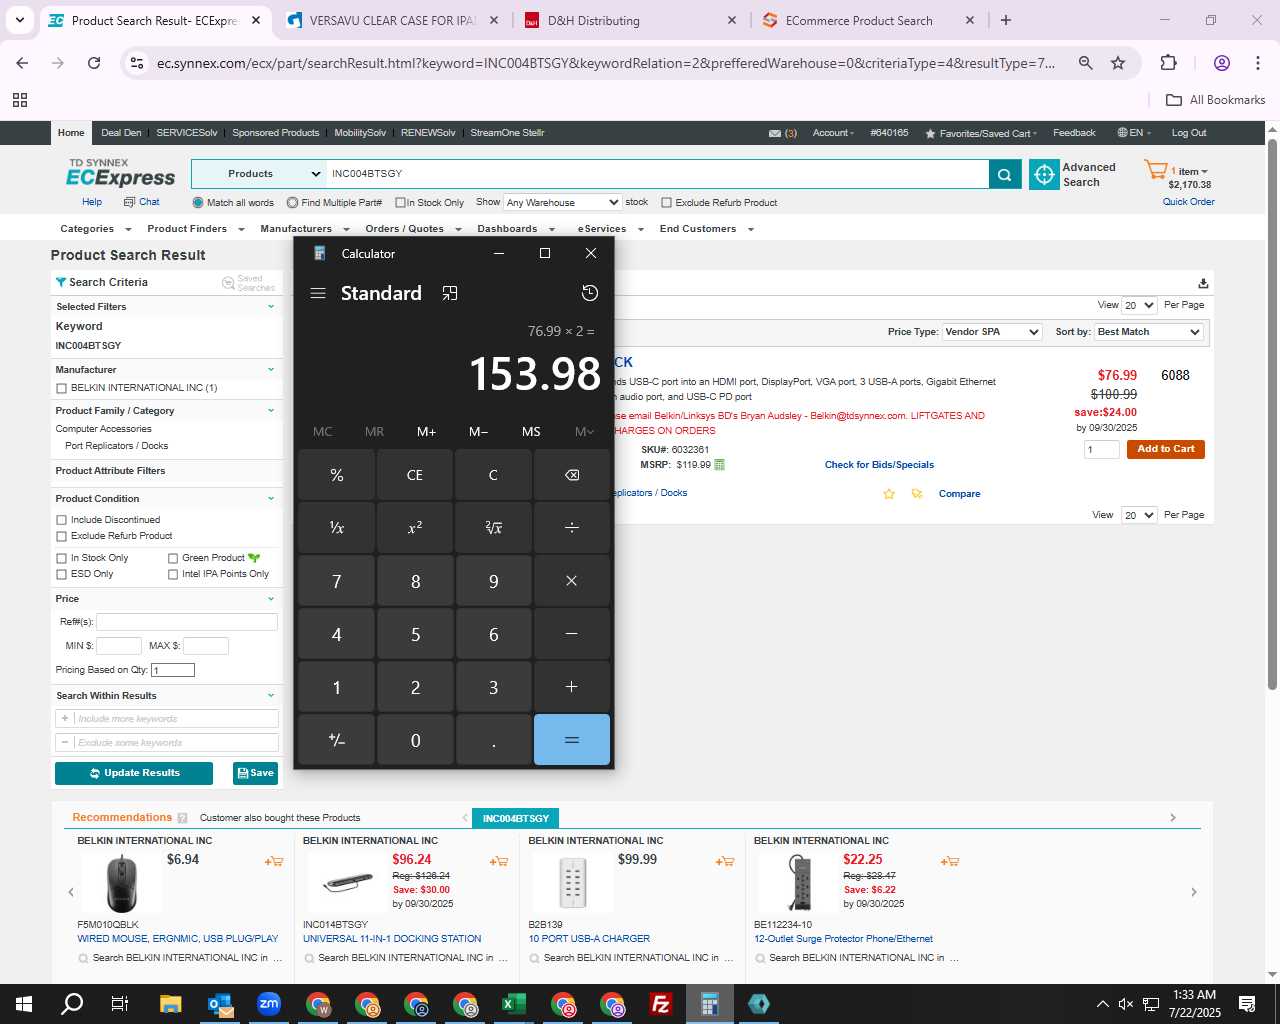Open the Sort by Best Match dropdown

click(x=1148, y=332)
